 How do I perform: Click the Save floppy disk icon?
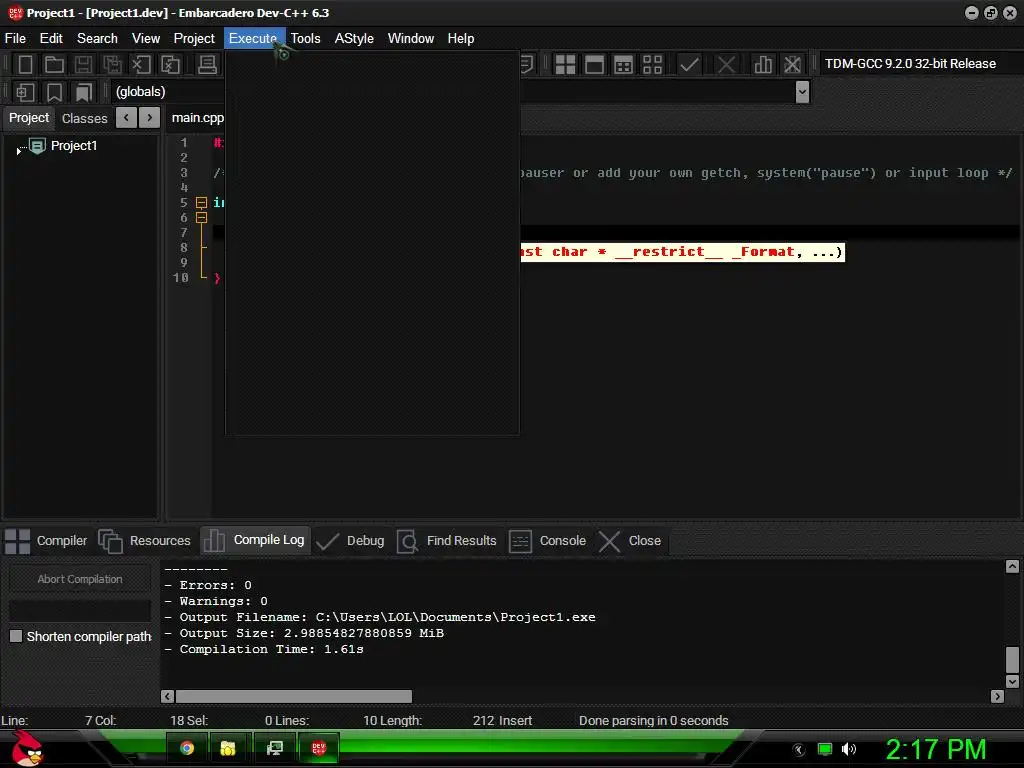[x=83, y=65]
